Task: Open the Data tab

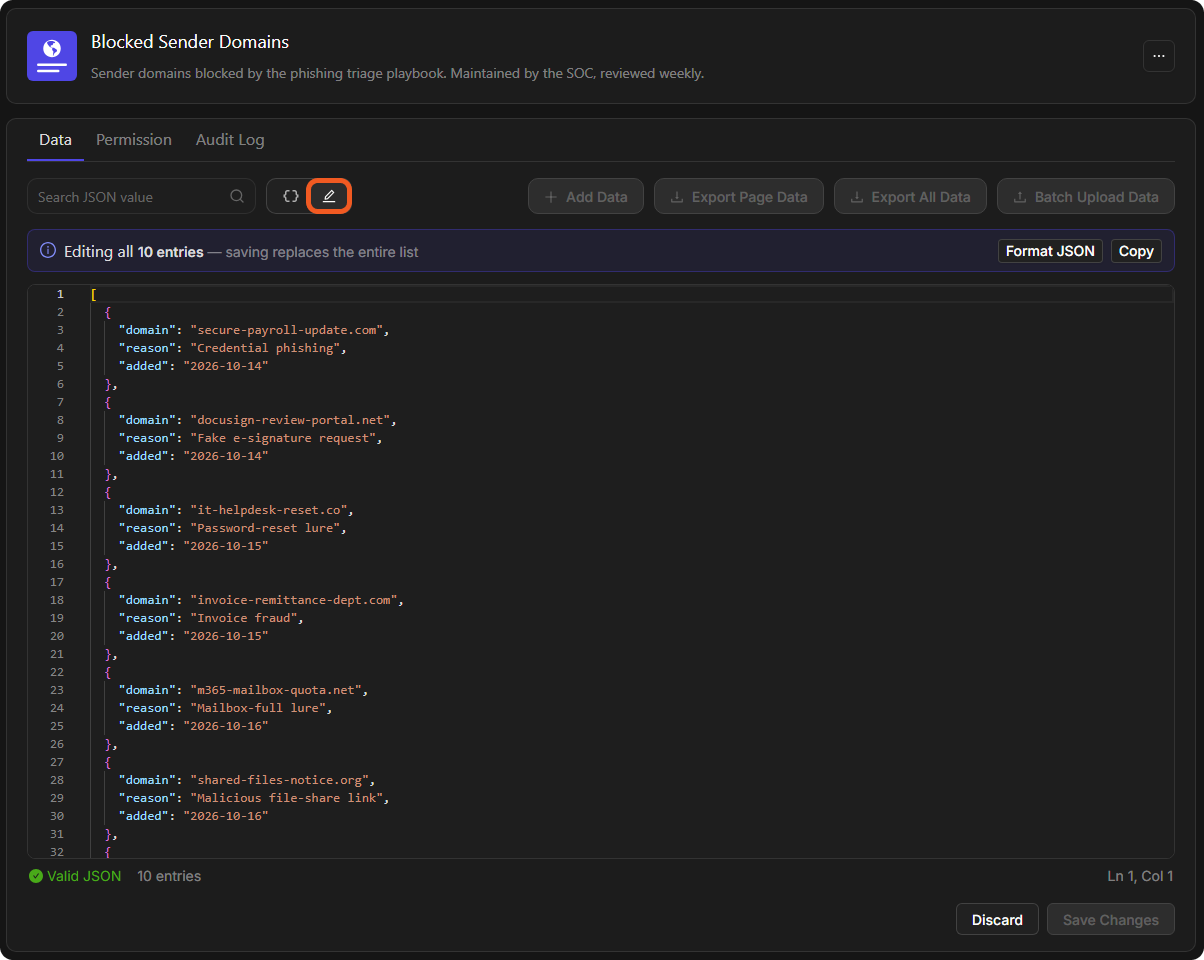Action: pos(55,140)
